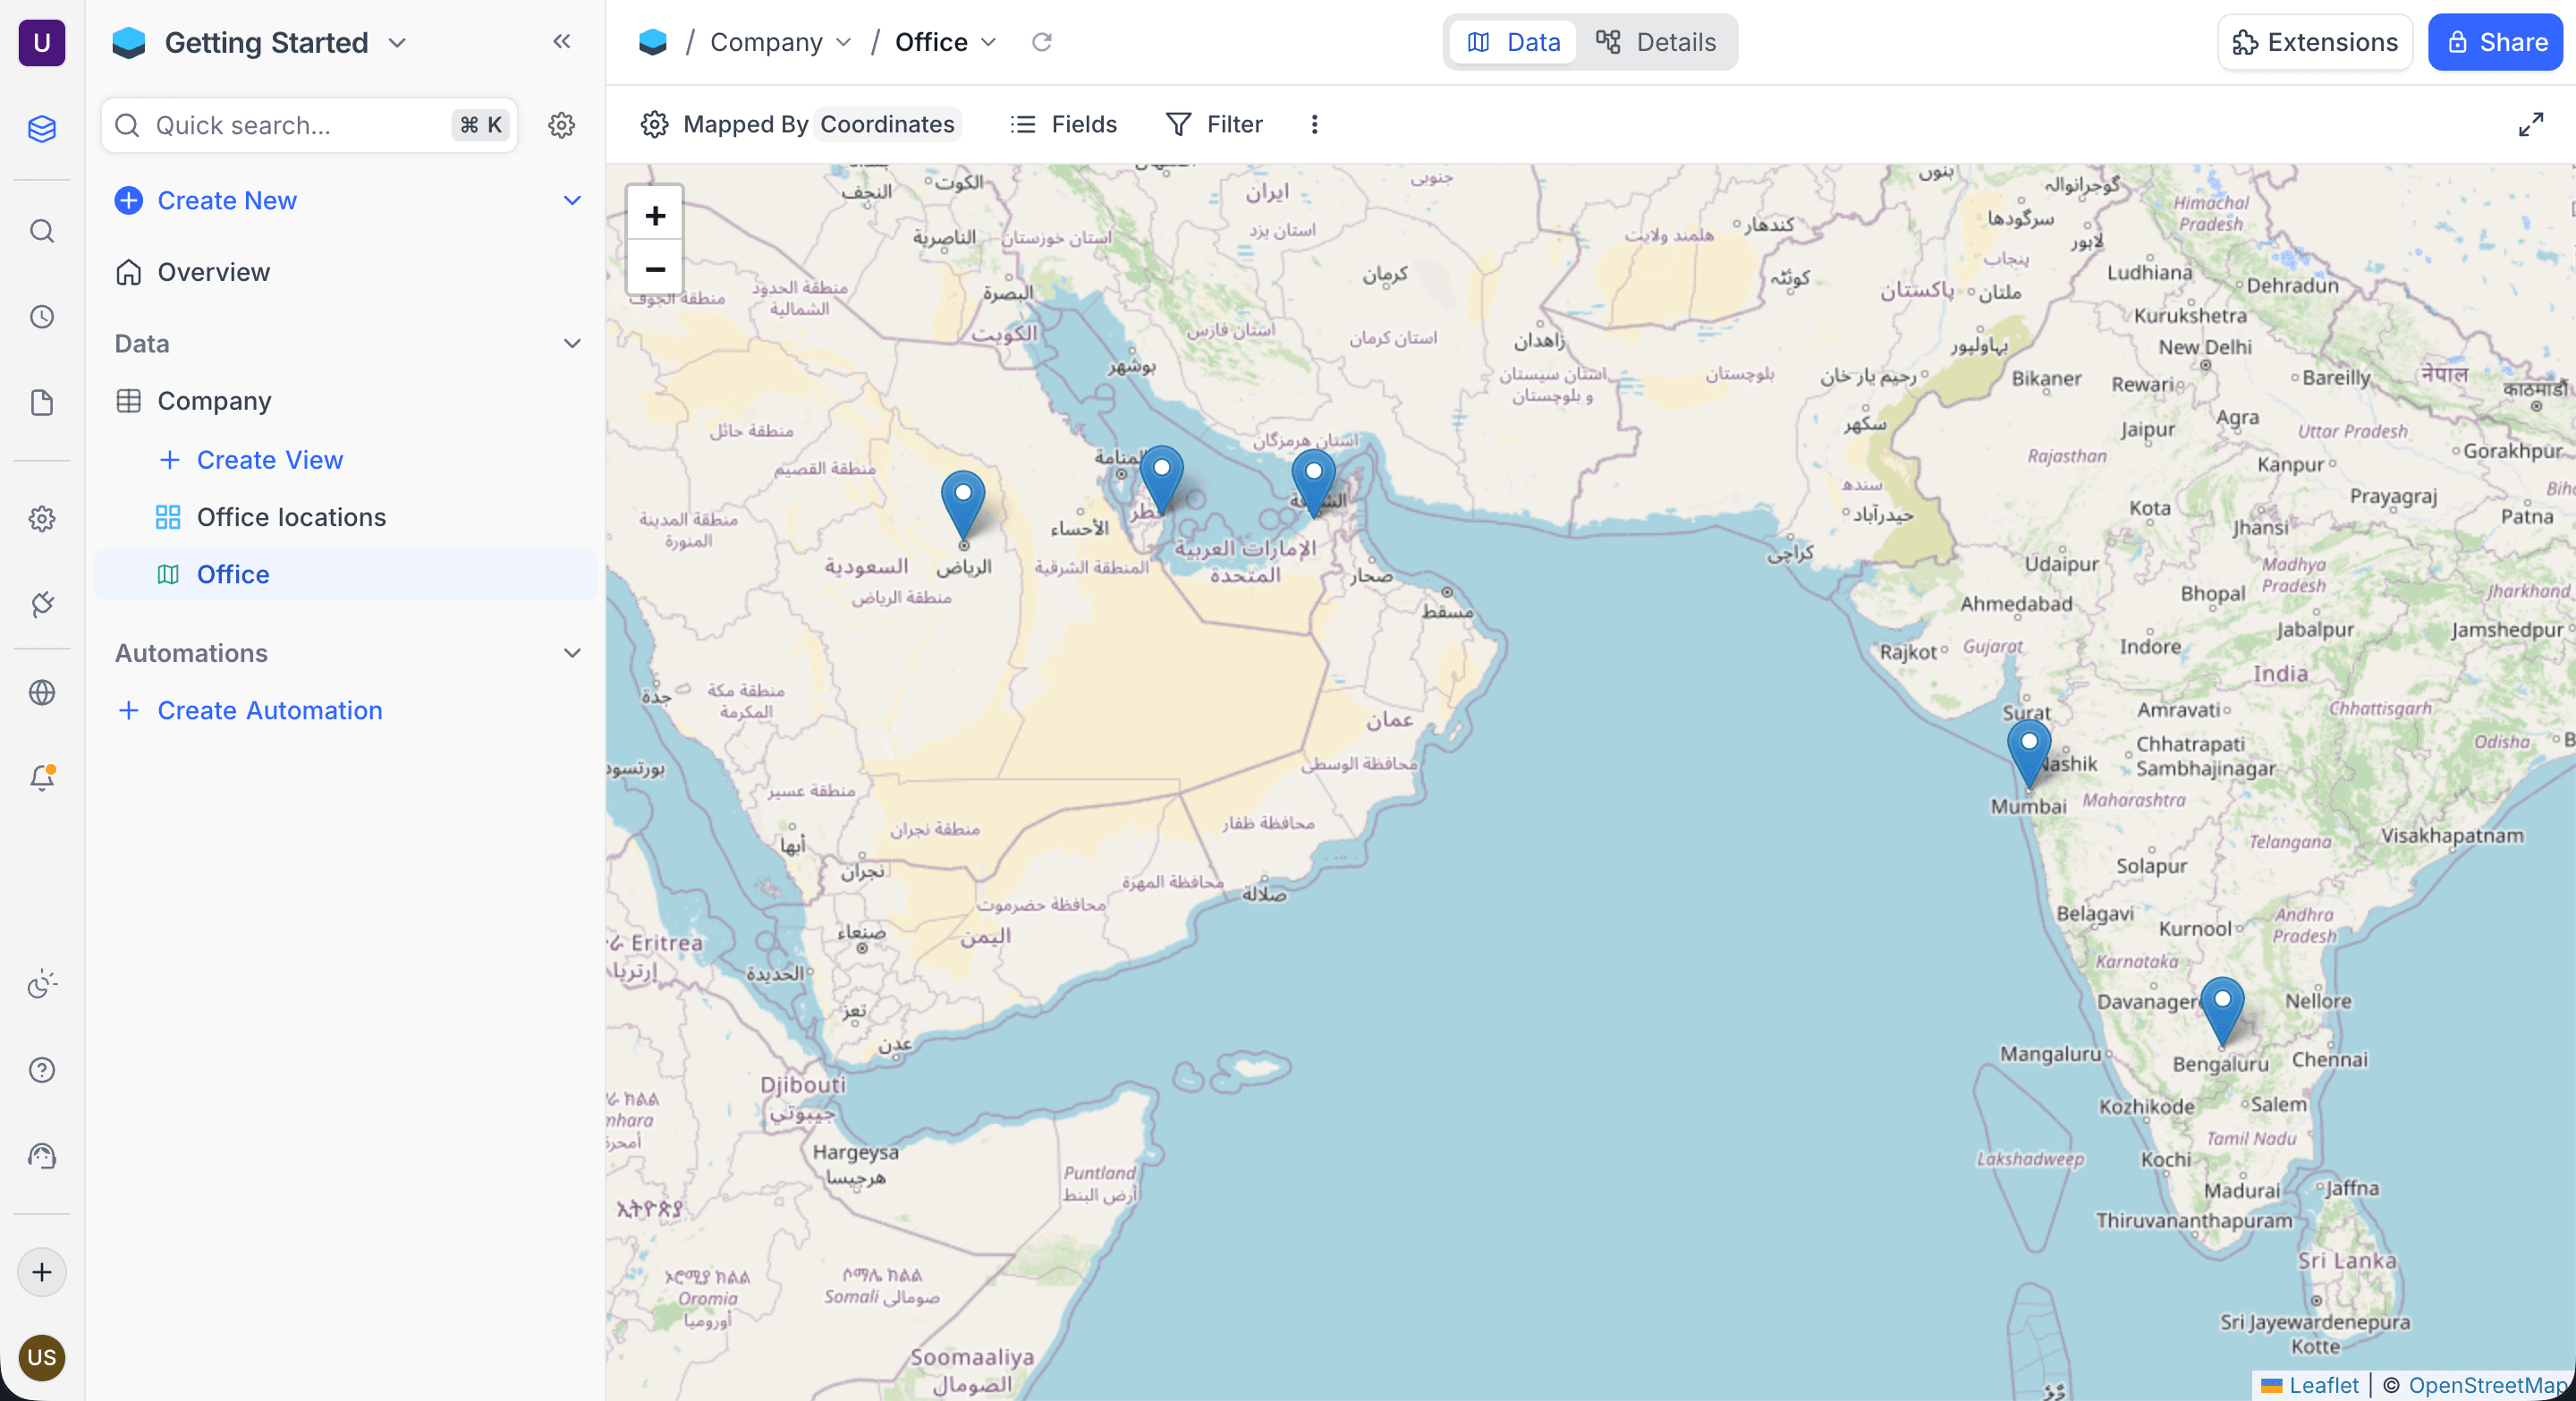Zoom in on the map with plus control
The height and width of the screenshot is (1401, 2576).
[654, 215]
